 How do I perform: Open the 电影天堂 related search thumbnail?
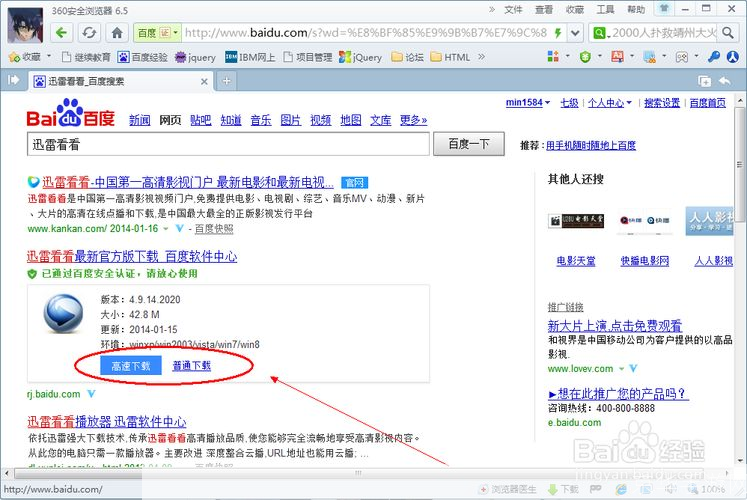[576, 221]
